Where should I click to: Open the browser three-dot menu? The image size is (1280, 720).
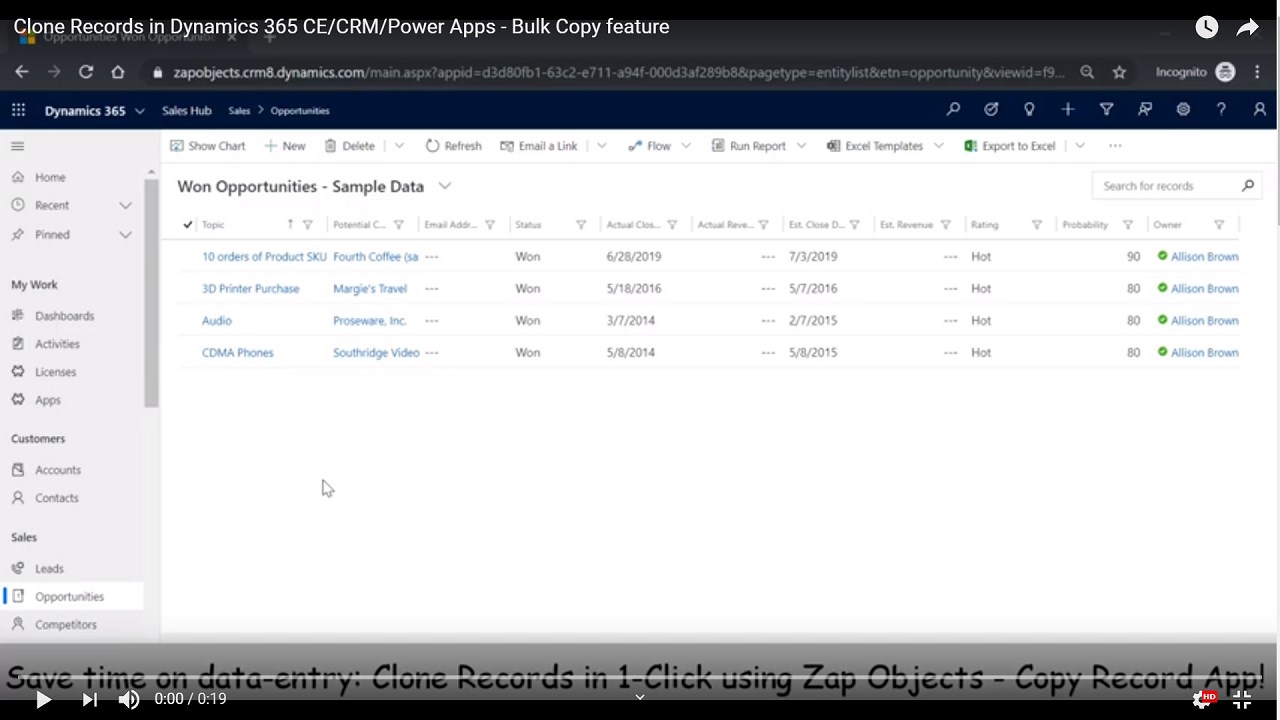click(1258, 72)
